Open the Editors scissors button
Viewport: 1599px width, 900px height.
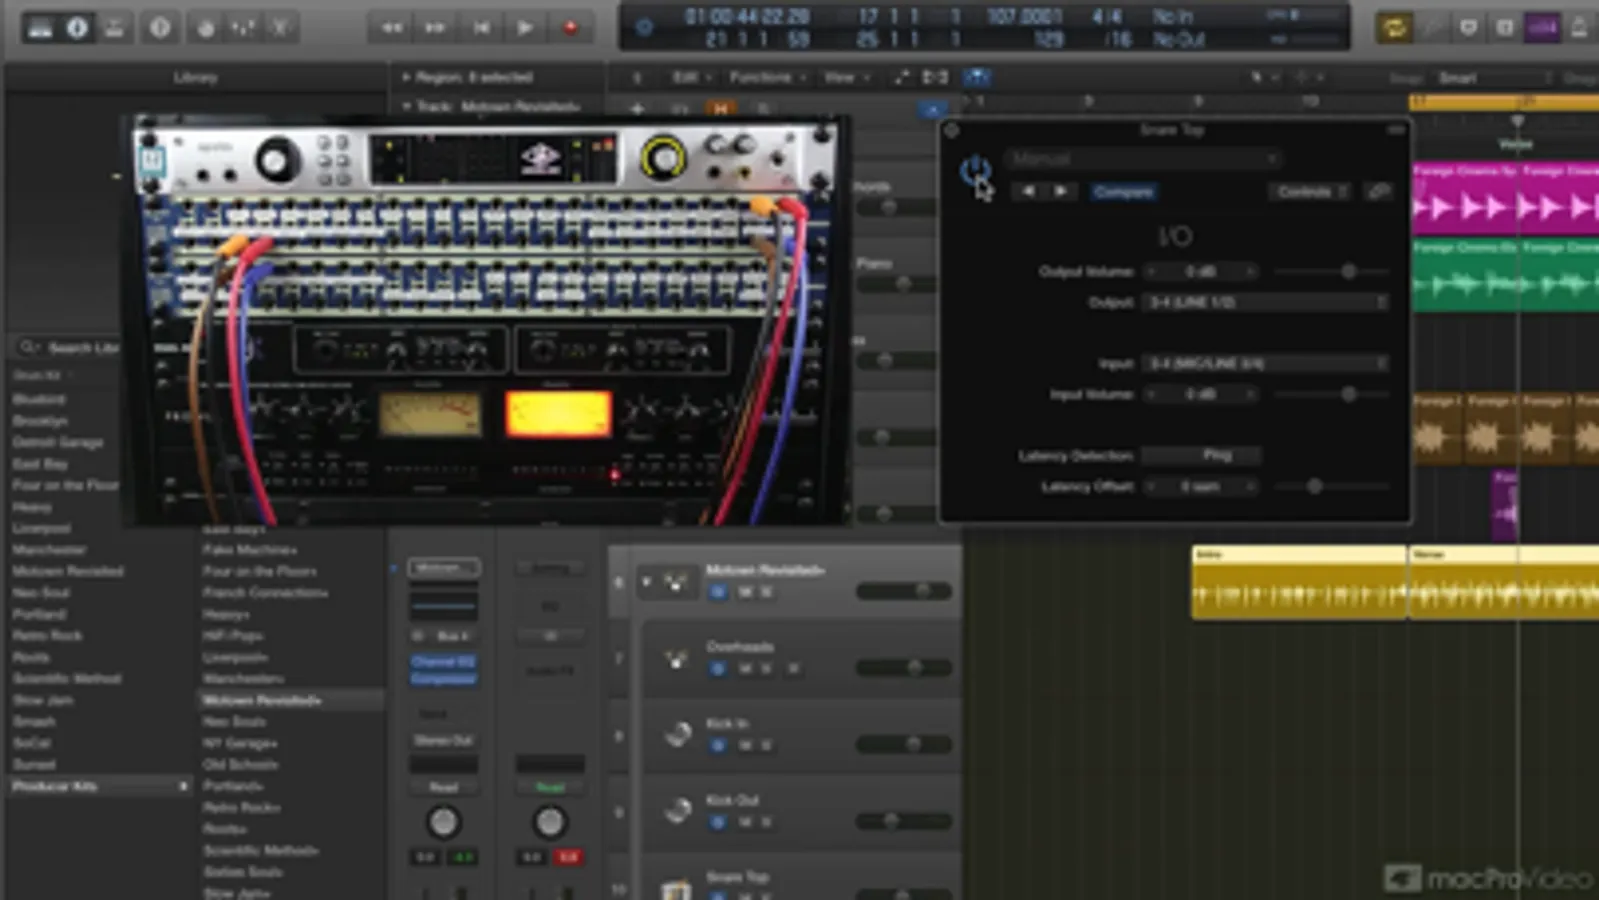[x=280, y=28]
